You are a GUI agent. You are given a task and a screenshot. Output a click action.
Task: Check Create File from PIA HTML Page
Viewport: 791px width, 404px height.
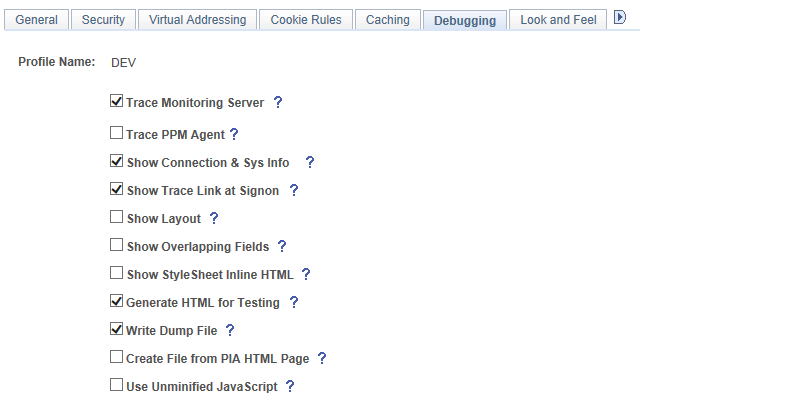[x=117, y=357]
